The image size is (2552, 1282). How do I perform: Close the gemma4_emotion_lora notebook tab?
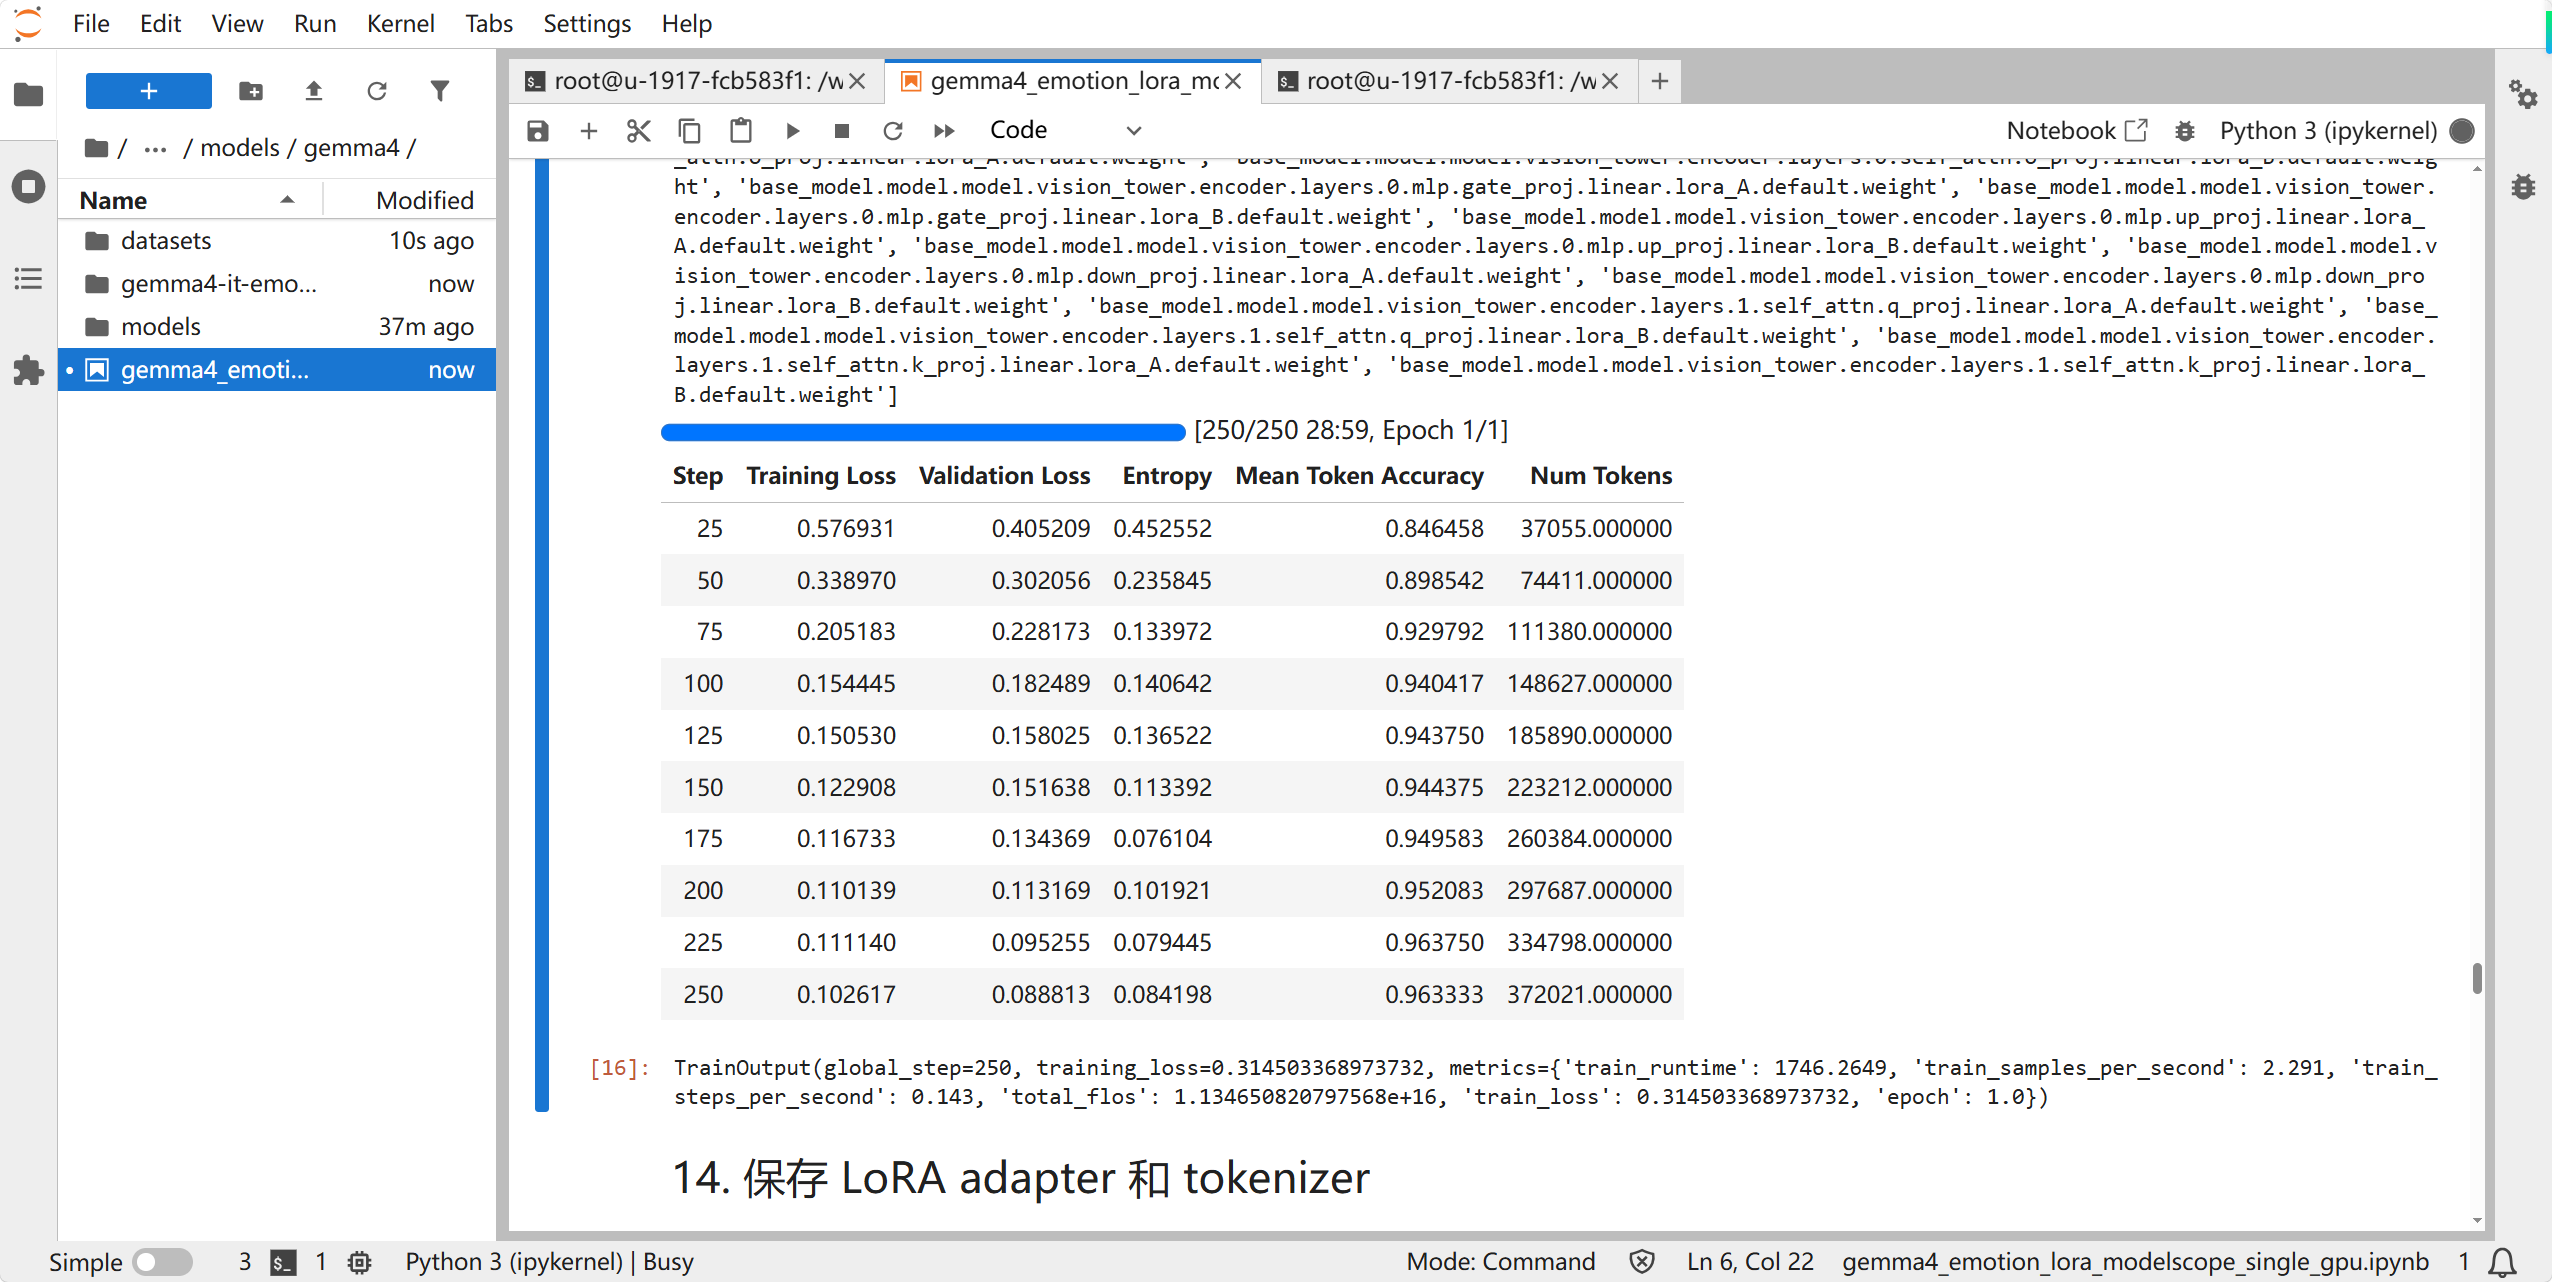(x=1233, y=81)
